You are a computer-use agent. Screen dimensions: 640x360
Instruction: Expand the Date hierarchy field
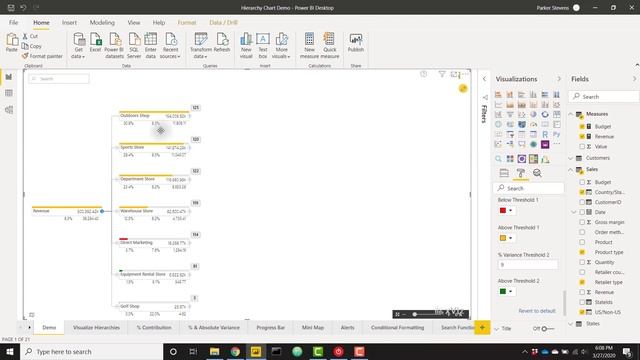point(574,212)
